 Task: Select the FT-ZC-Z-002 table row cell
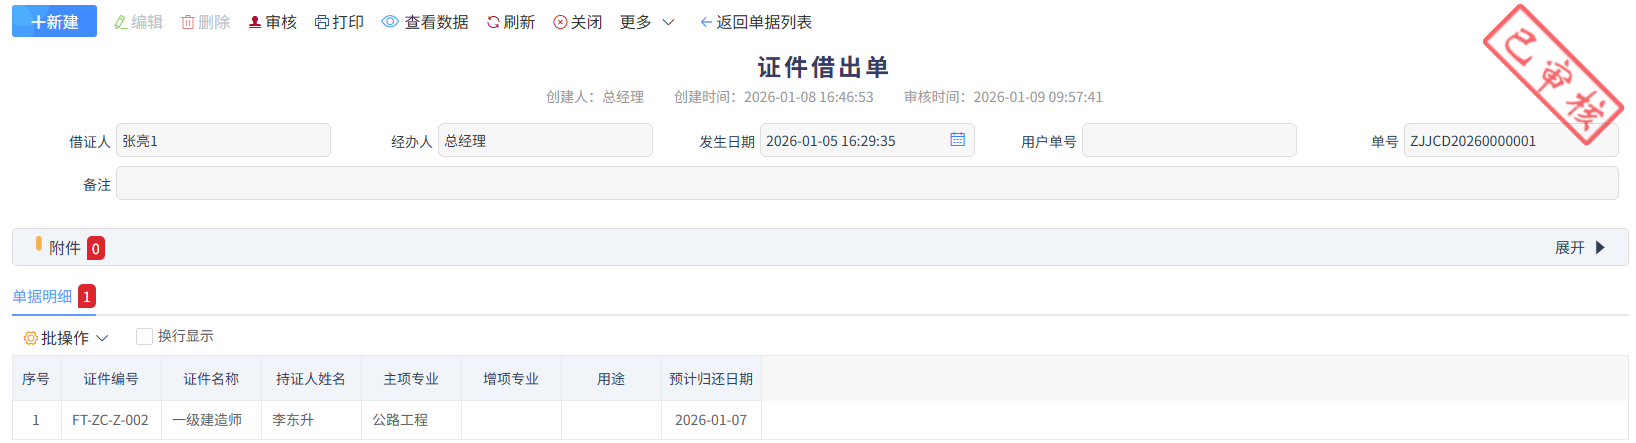[x=110, y=420]
